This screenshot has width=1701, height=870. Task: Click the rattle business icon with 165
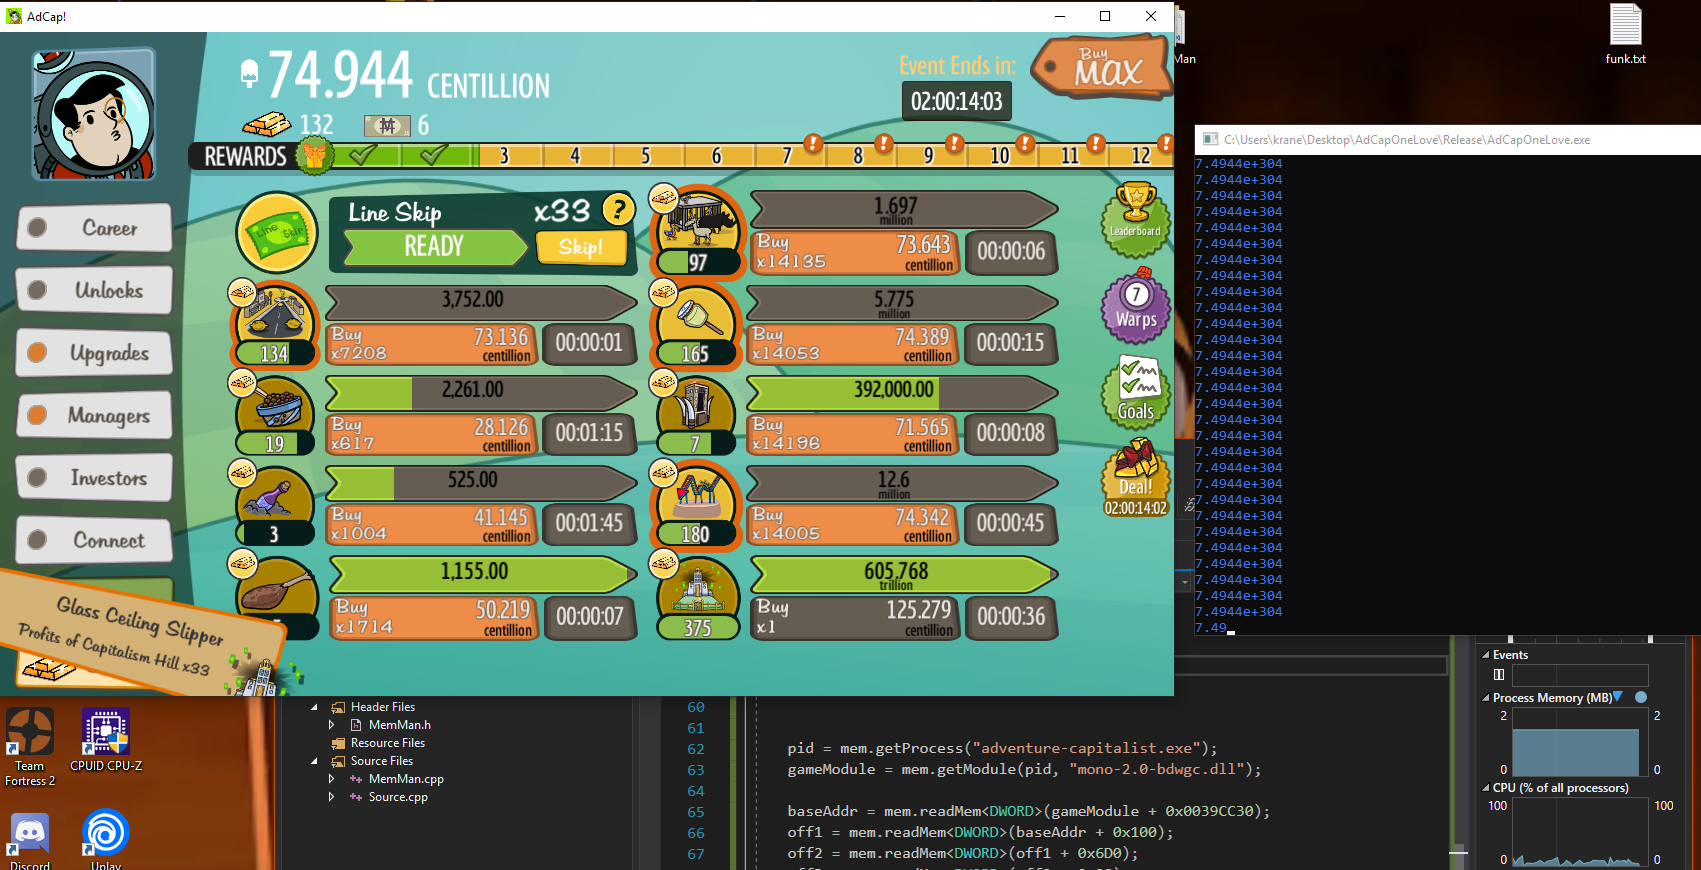[x=695, y=325]
